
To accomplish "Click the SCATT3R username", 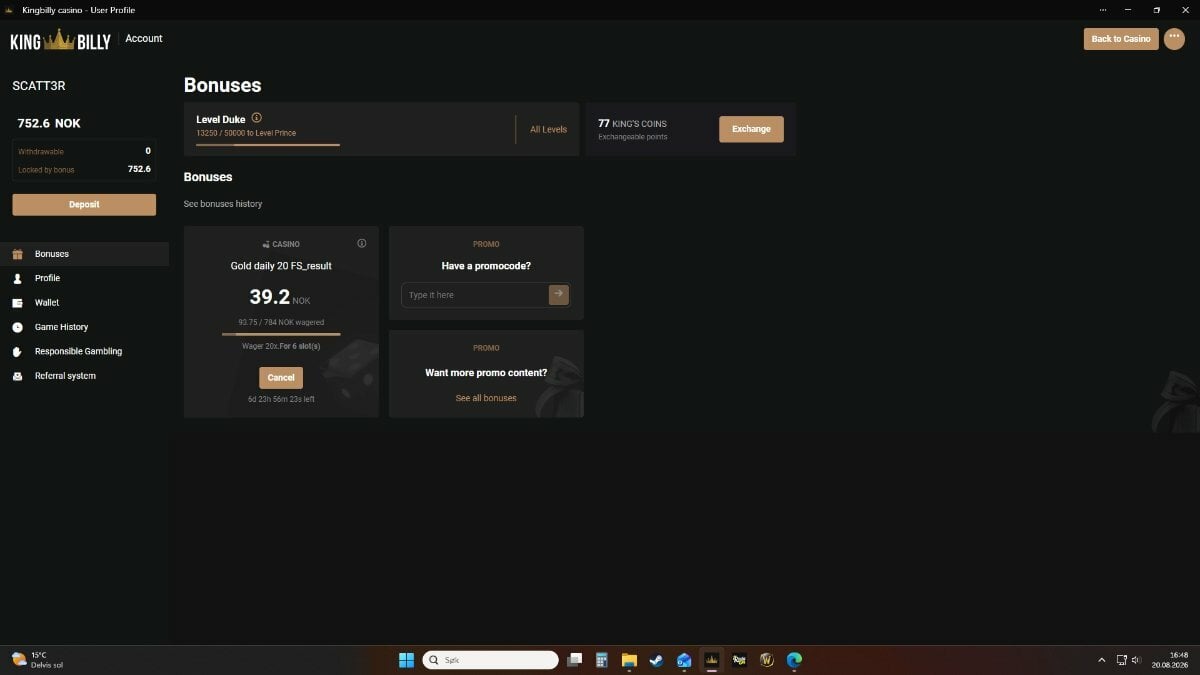I will click(x=39, y=86).
